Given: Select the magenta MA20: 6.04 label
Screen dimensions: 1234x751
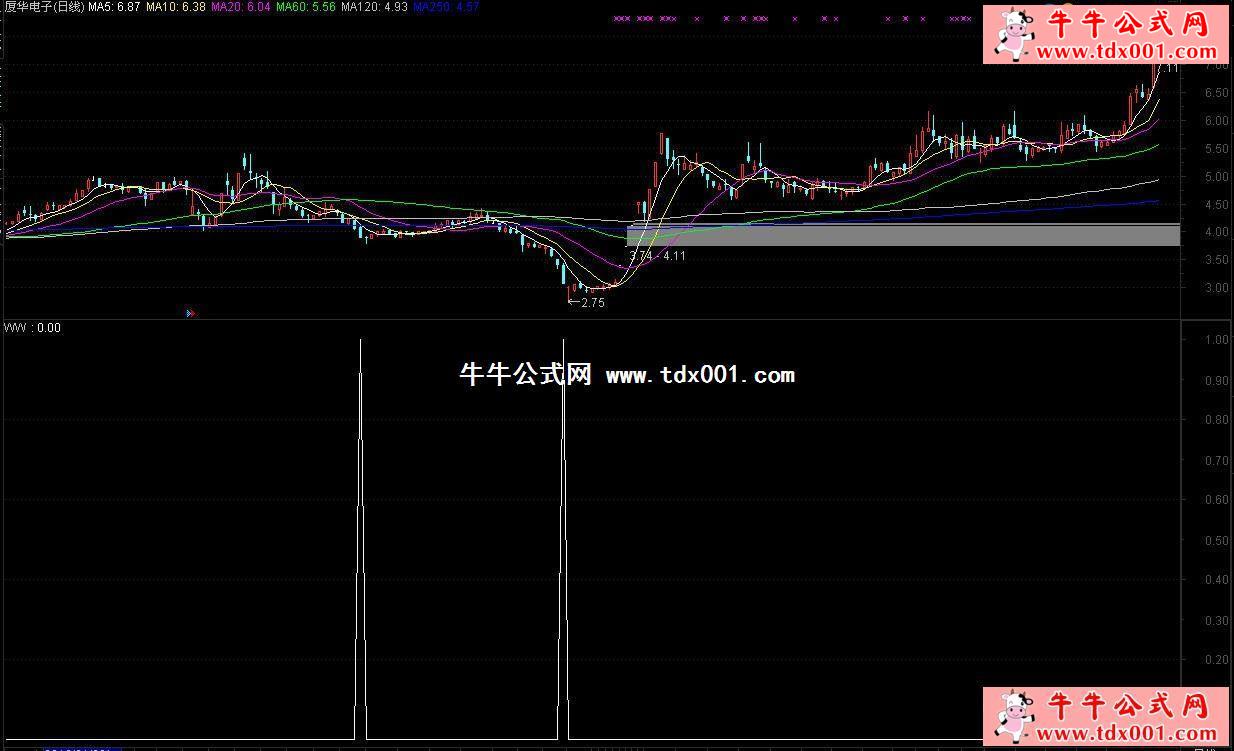Looking at the screenshot, I should click(241, 7).
